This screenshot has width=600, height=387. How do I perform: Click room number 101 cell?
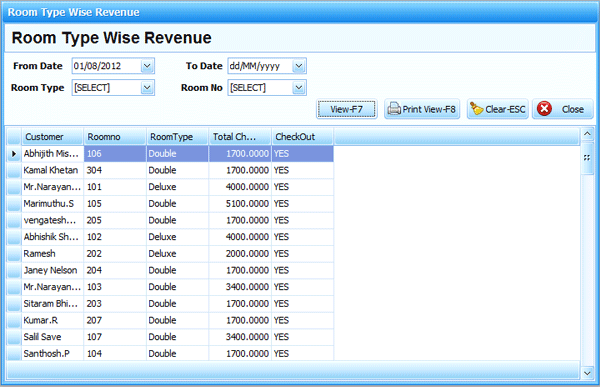[115, 187]
